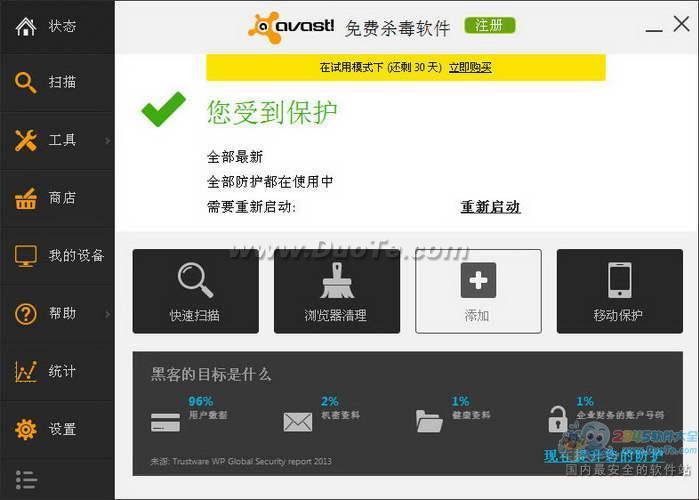Open the 商店 basket icon
The width and height of the screenshot is (699, 500).
25,198
